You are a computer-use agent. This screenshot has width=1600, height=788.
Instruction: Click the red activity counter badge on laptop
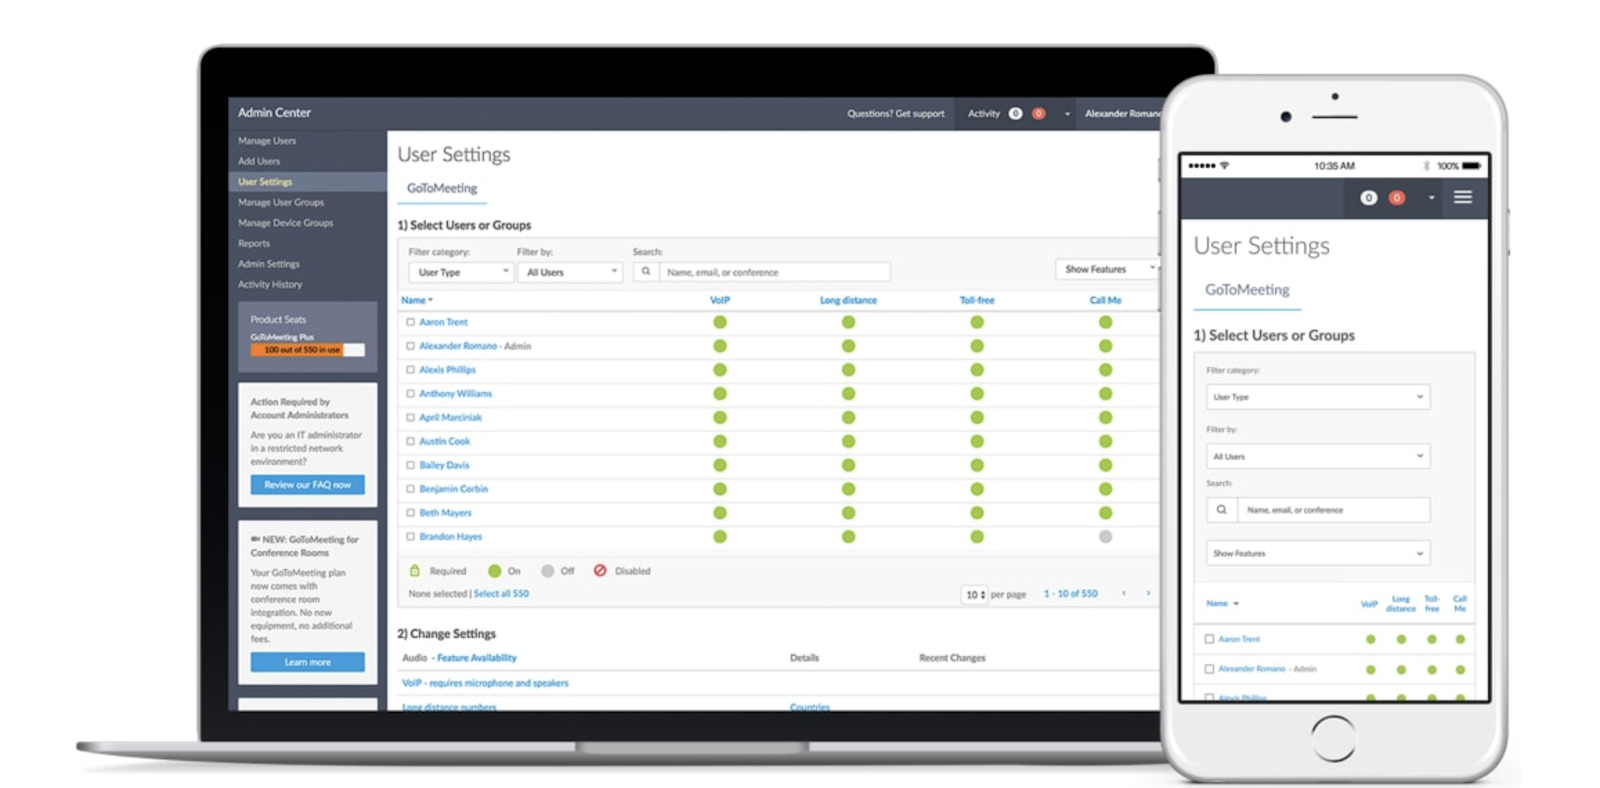click(1039, 113)
